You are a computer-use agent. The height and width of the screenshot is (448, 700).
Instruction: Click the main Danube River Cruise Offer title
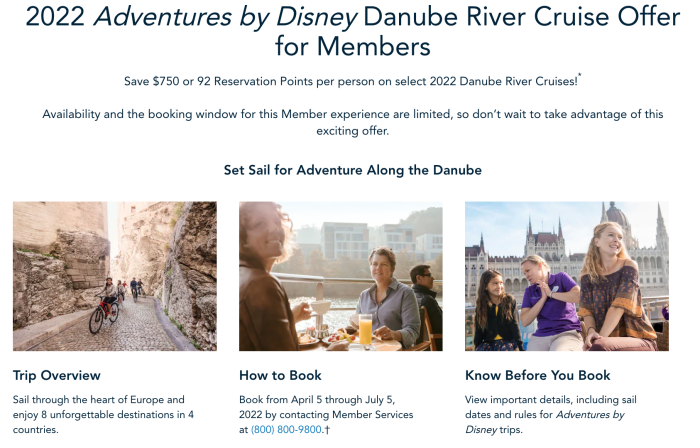point(350,30)
